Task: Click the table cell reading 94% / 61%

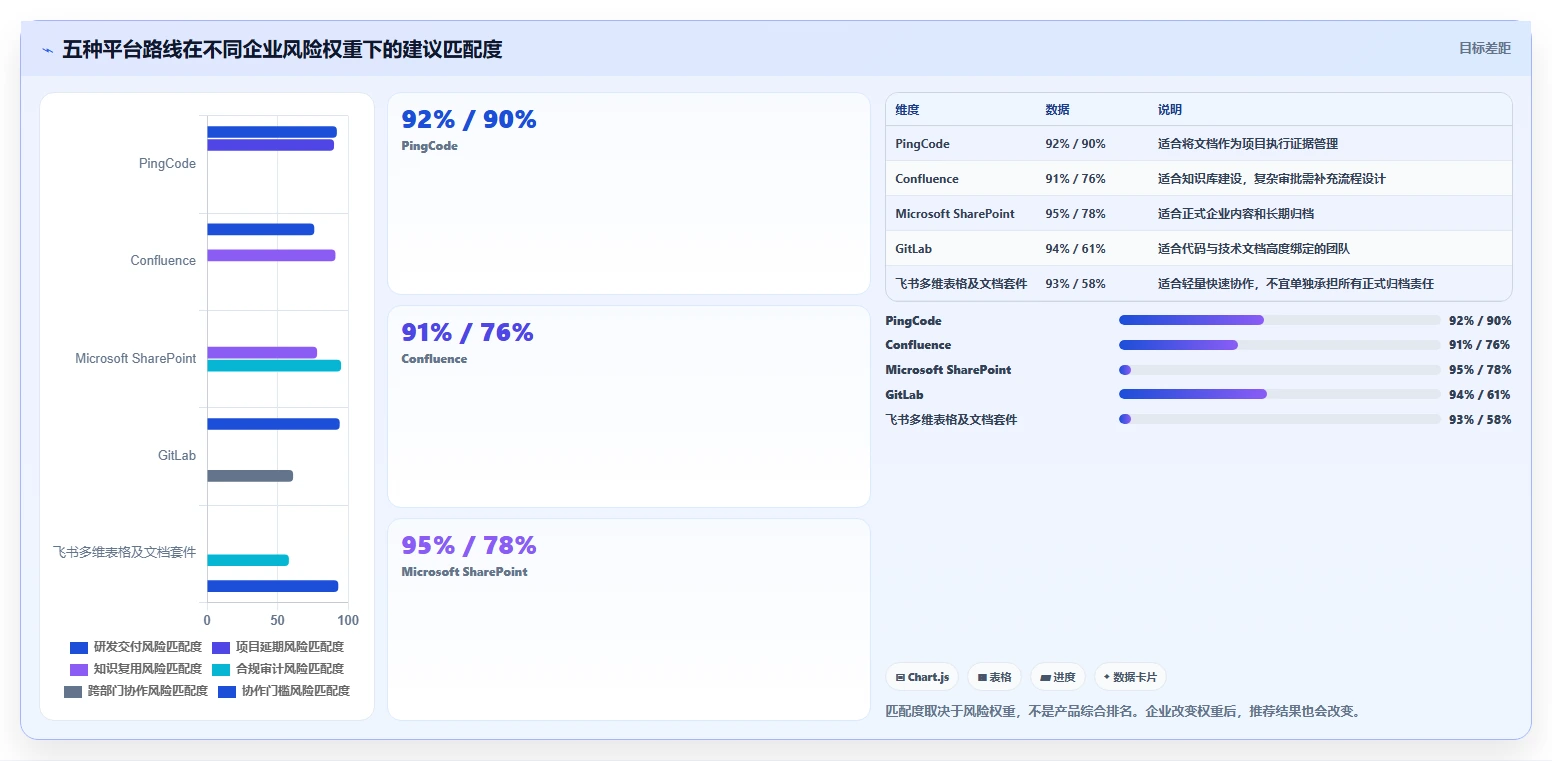Action: coord(1075,249)
